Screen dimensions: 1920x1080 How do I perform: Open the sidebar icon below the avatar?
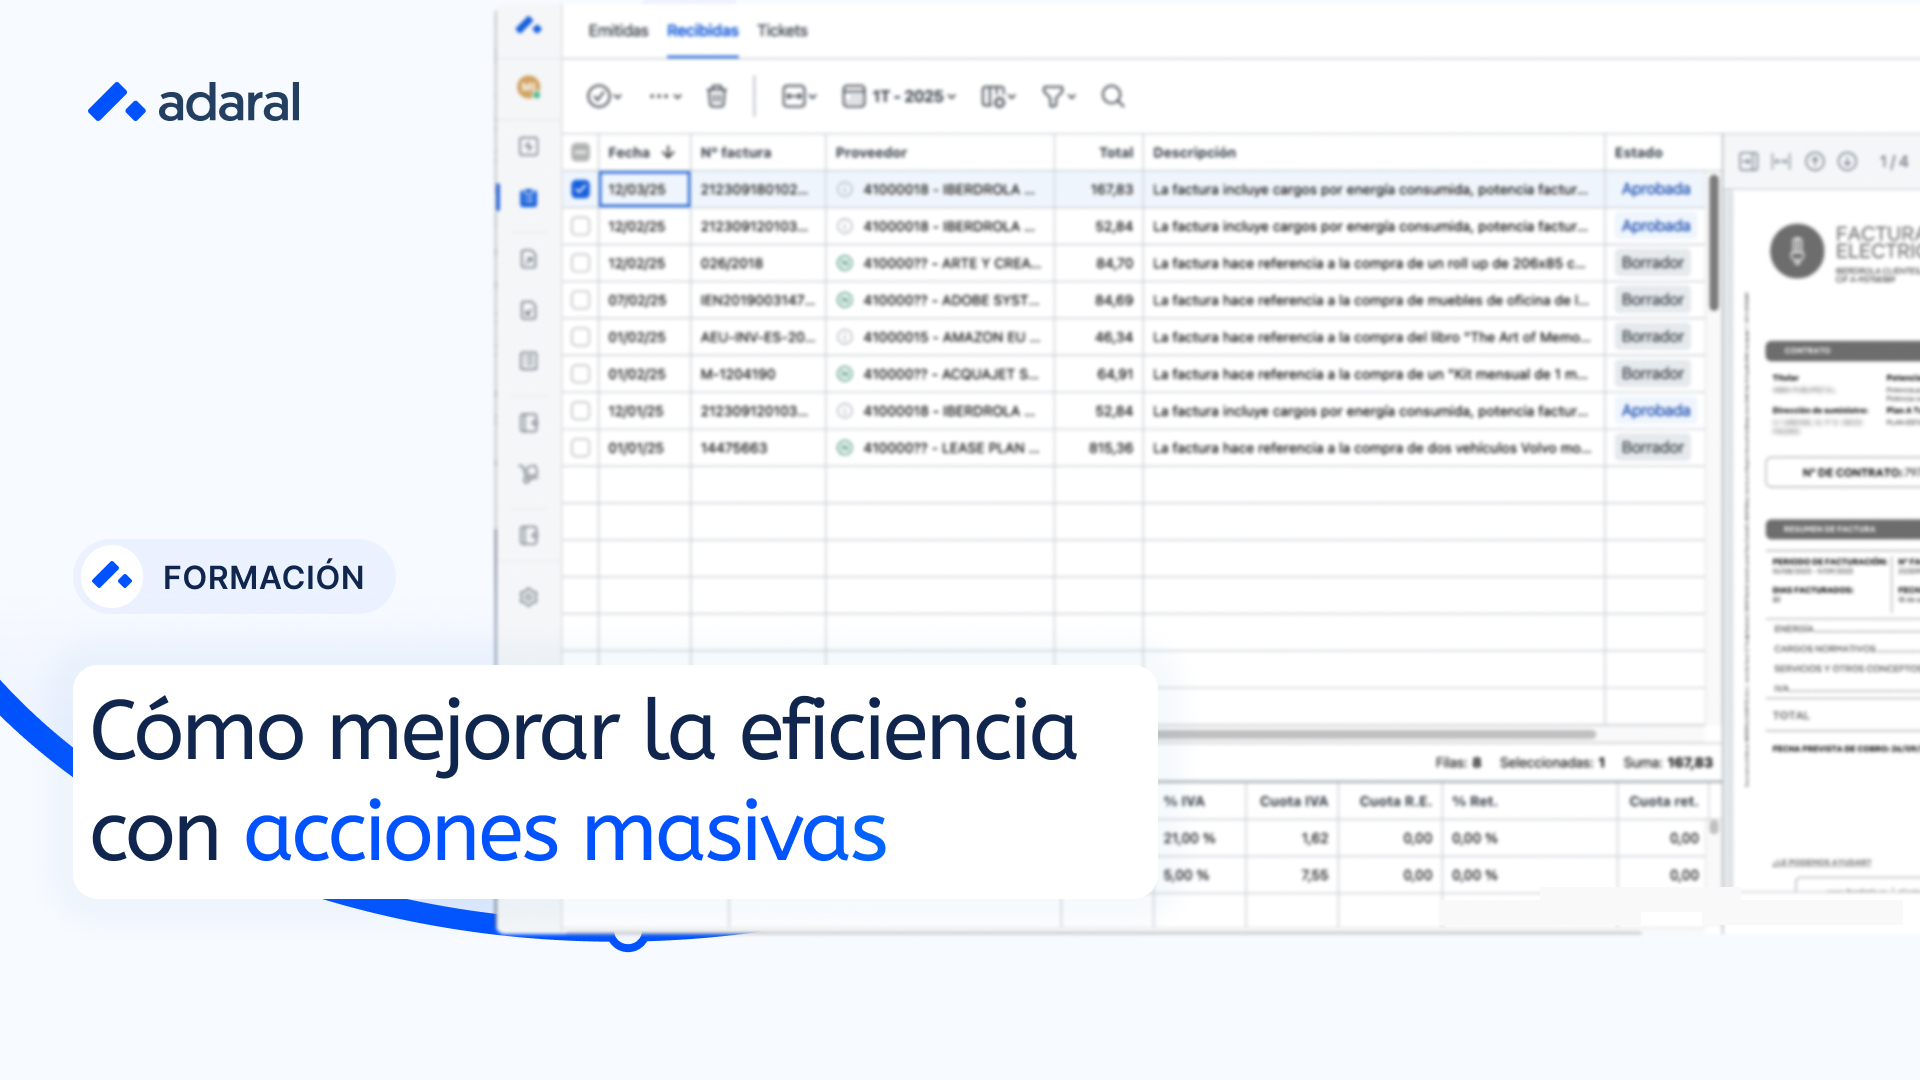pos(529,147)
